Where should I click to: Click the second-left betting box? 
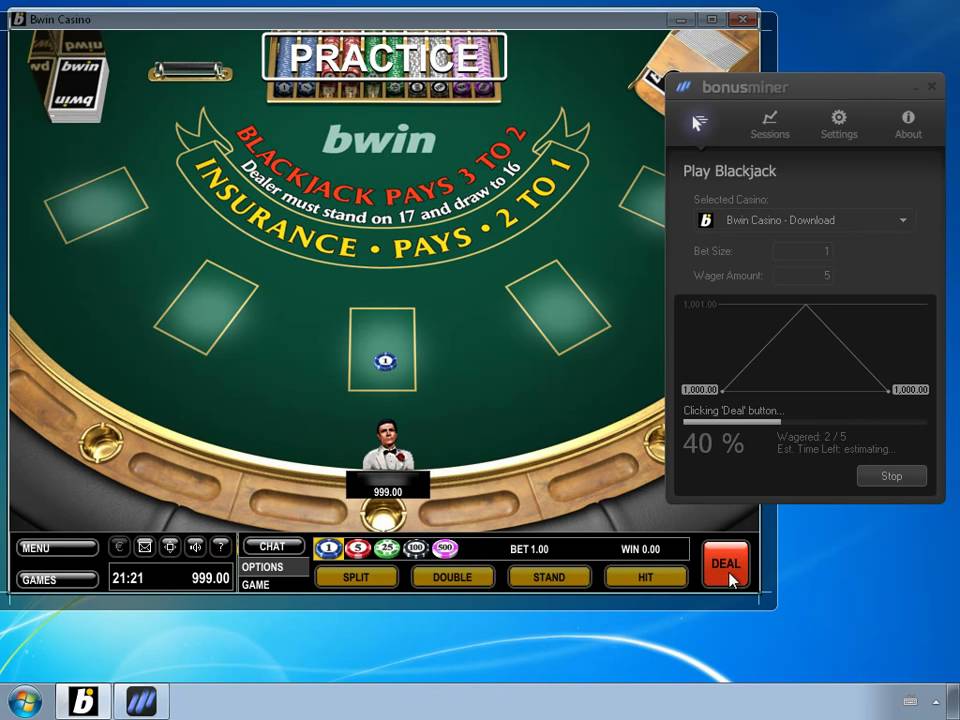pyautogui.click(x=206, y=307)
